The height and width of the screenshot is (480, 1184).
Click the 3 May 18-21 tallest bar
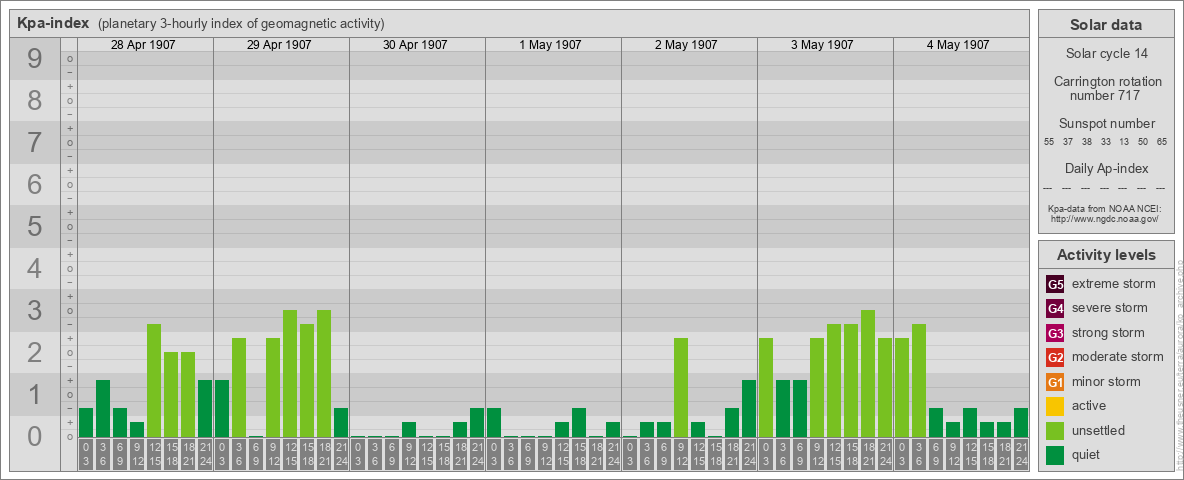pos(868,374)
